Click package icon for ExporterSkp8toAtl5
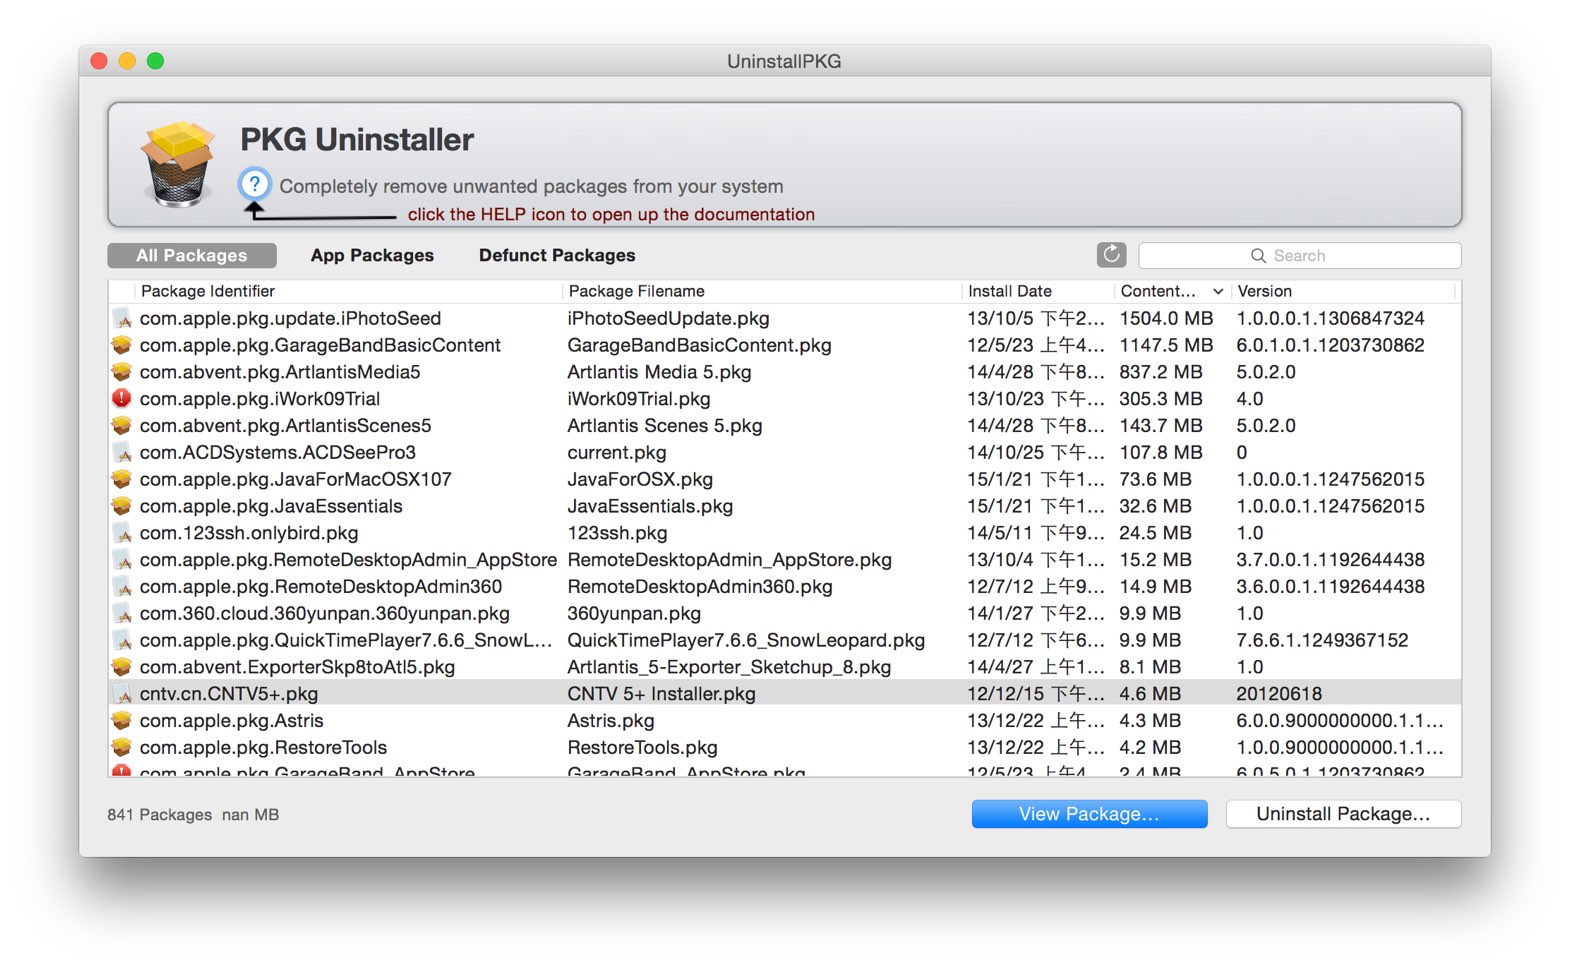Image resolution: width=1570 pixels, height=970 pixels. tap(122, 667)
